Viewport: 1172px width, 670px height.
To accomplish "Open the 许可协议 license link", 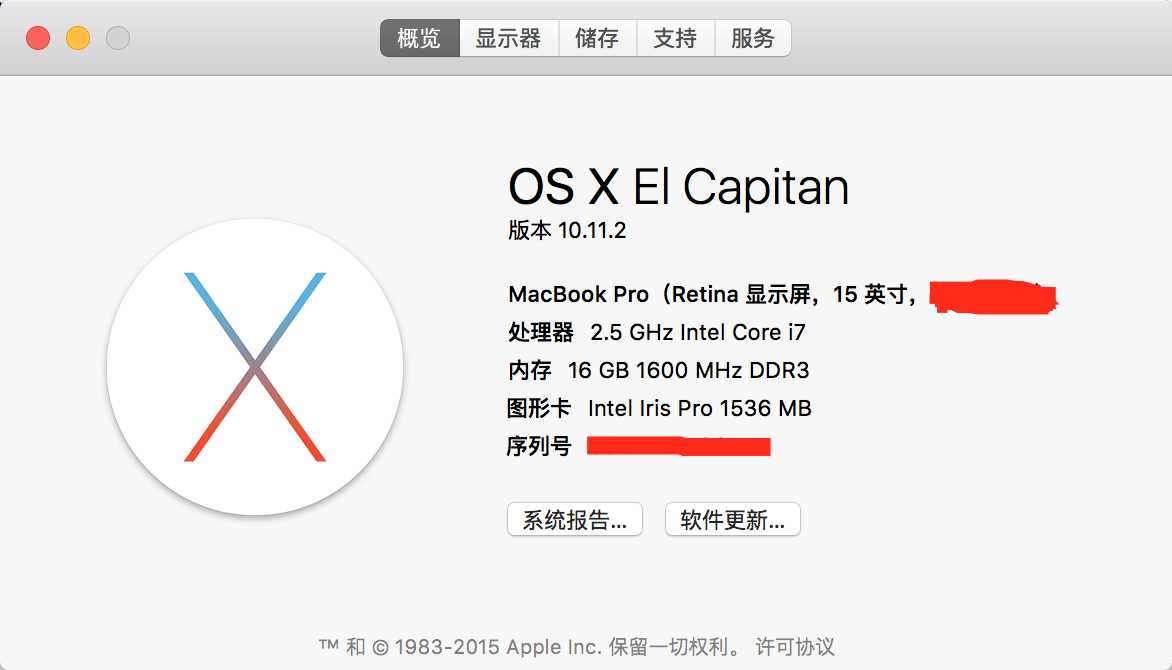I will point(795,646).
